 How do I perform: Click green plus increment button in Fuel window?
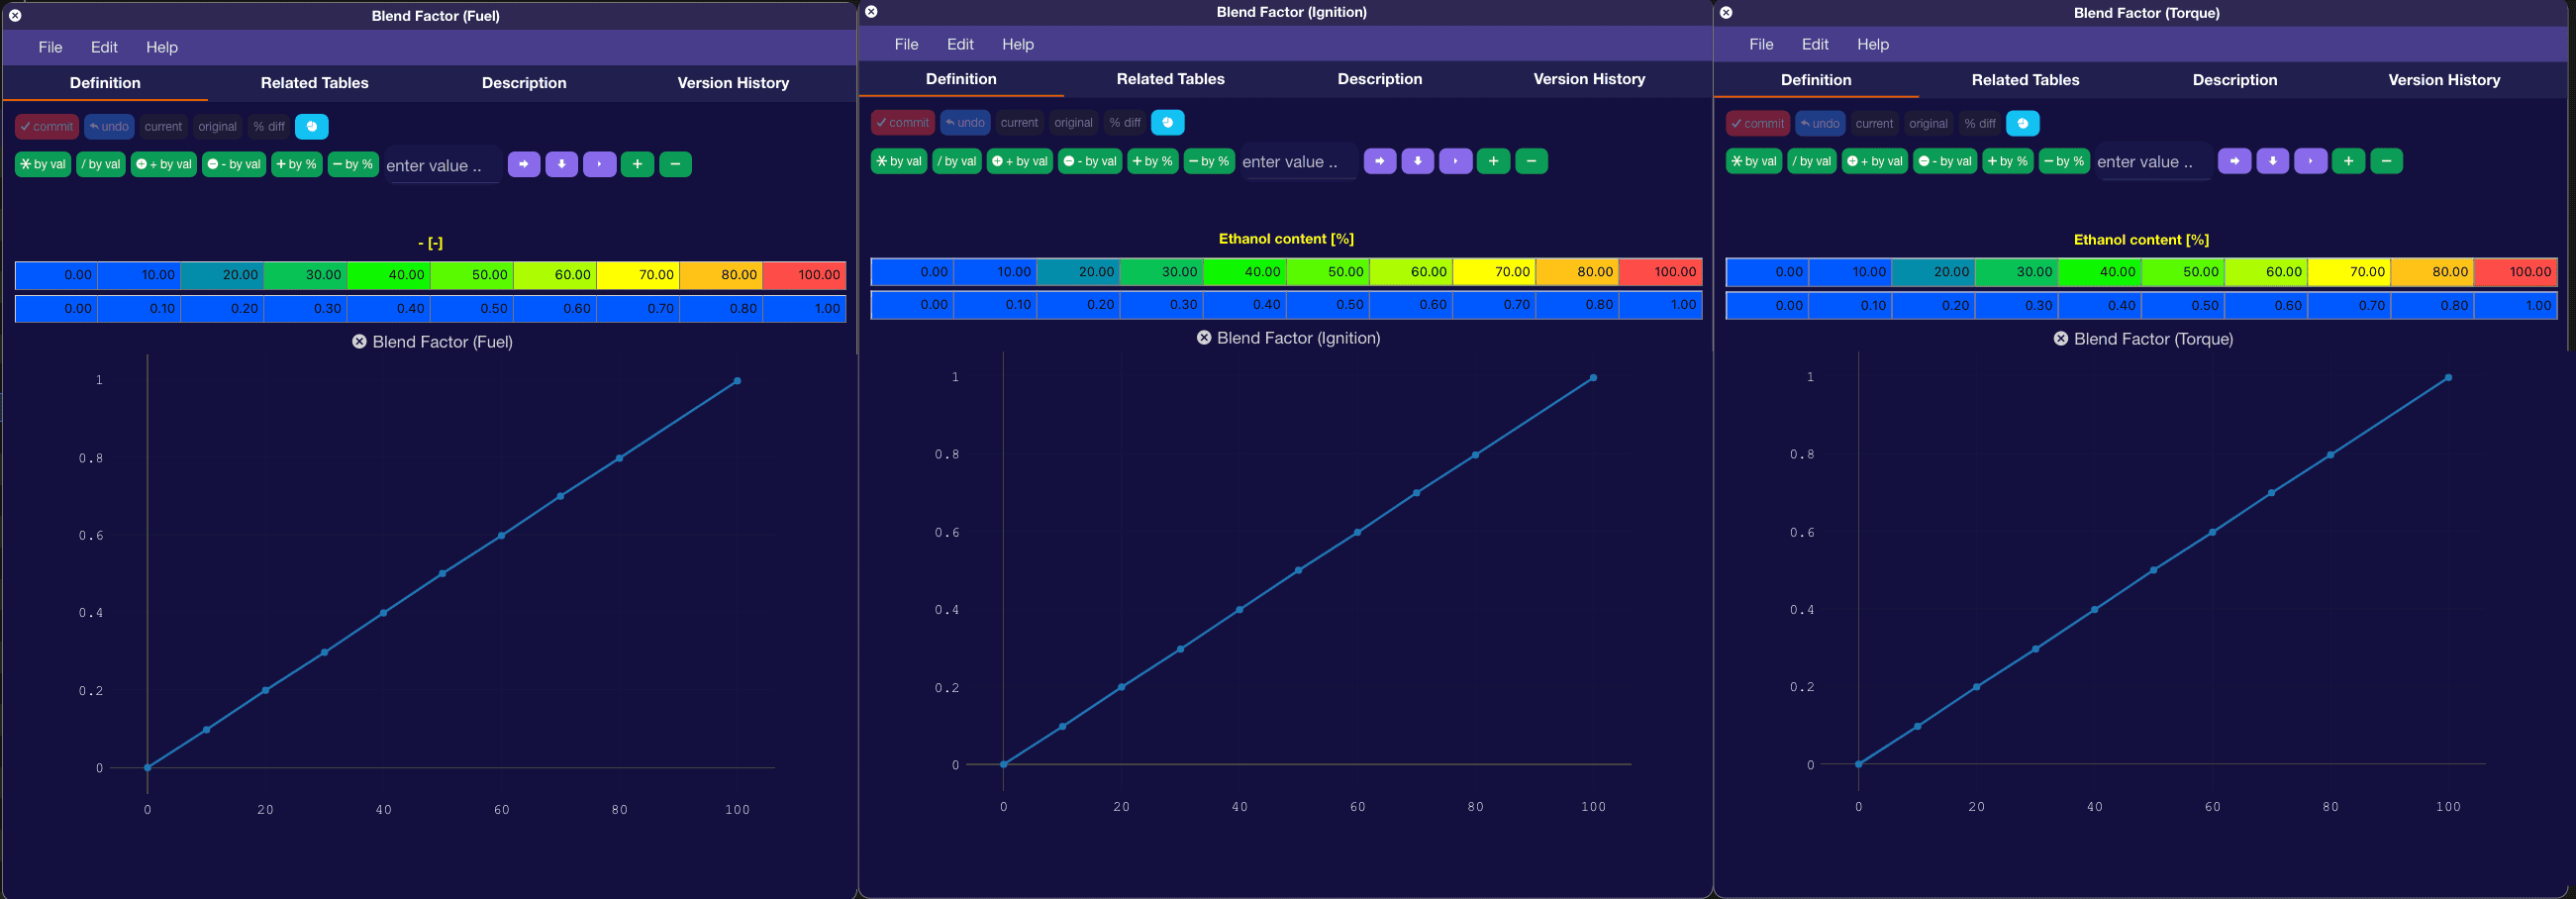637,164
